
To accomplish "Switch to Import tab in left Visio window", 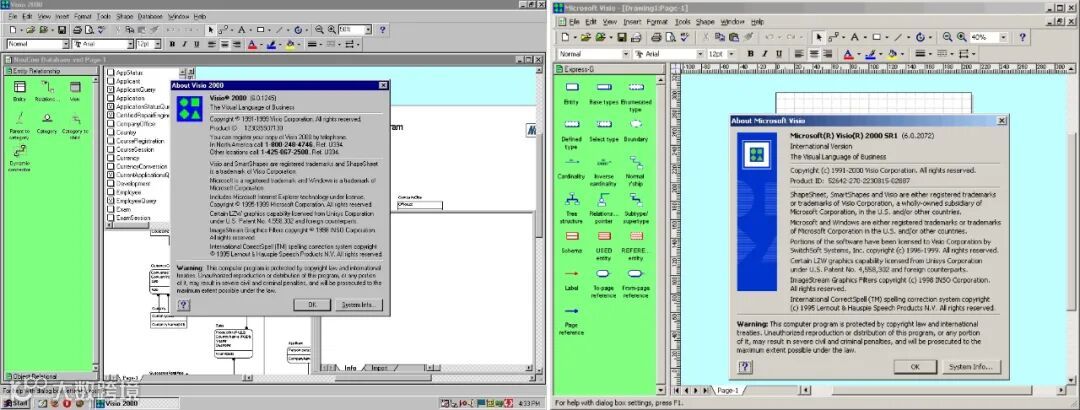I will point(380,368).
